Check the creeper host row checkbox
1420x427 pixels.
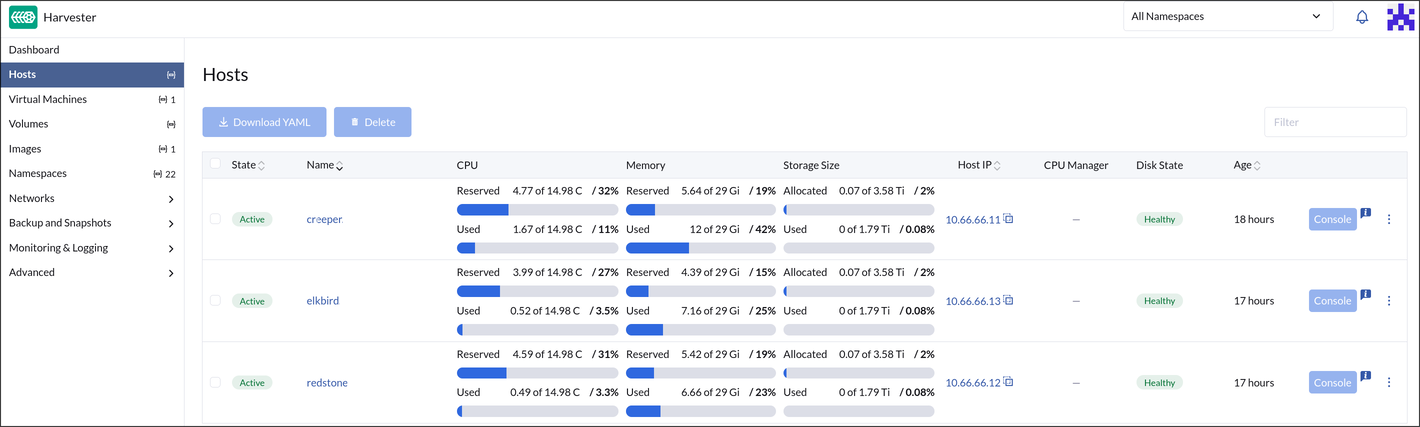[x=215, y=218]
